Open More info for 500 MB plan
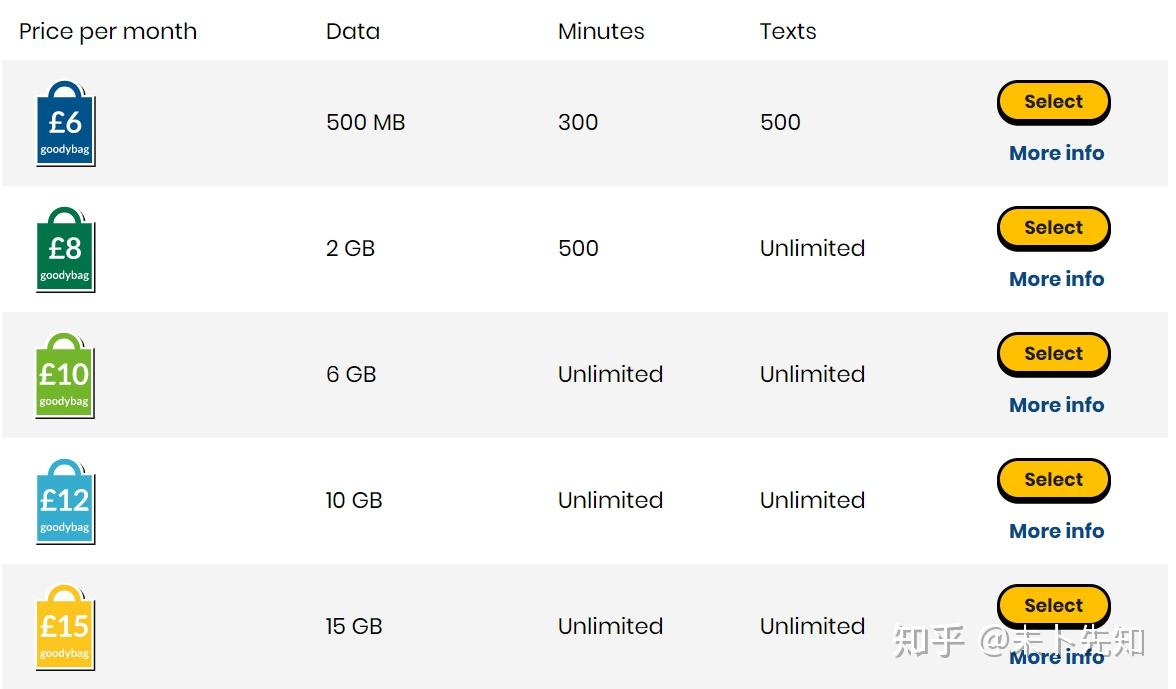Viewport: 1176px width, 689px height. click(x=1056, y=153)
